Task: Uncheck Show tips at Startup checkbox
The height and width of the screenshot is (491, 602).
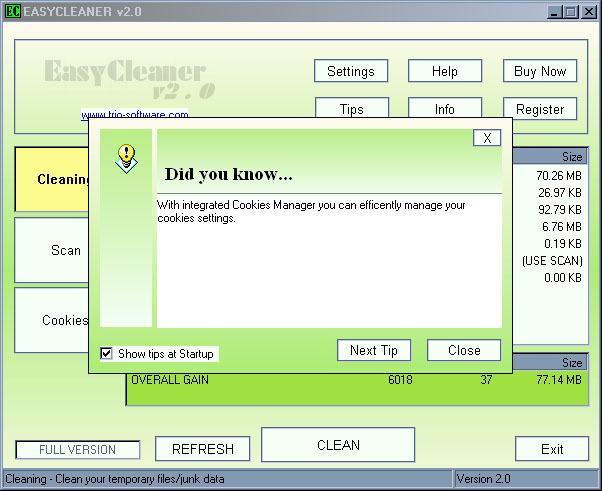Action: tap(106, 353)
